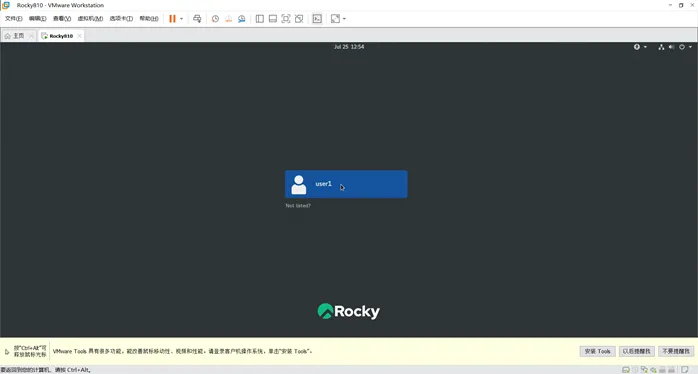Open the 选项卡(T) menu
This screenshot has height=374, width=698.
click(x=121, y=19)
